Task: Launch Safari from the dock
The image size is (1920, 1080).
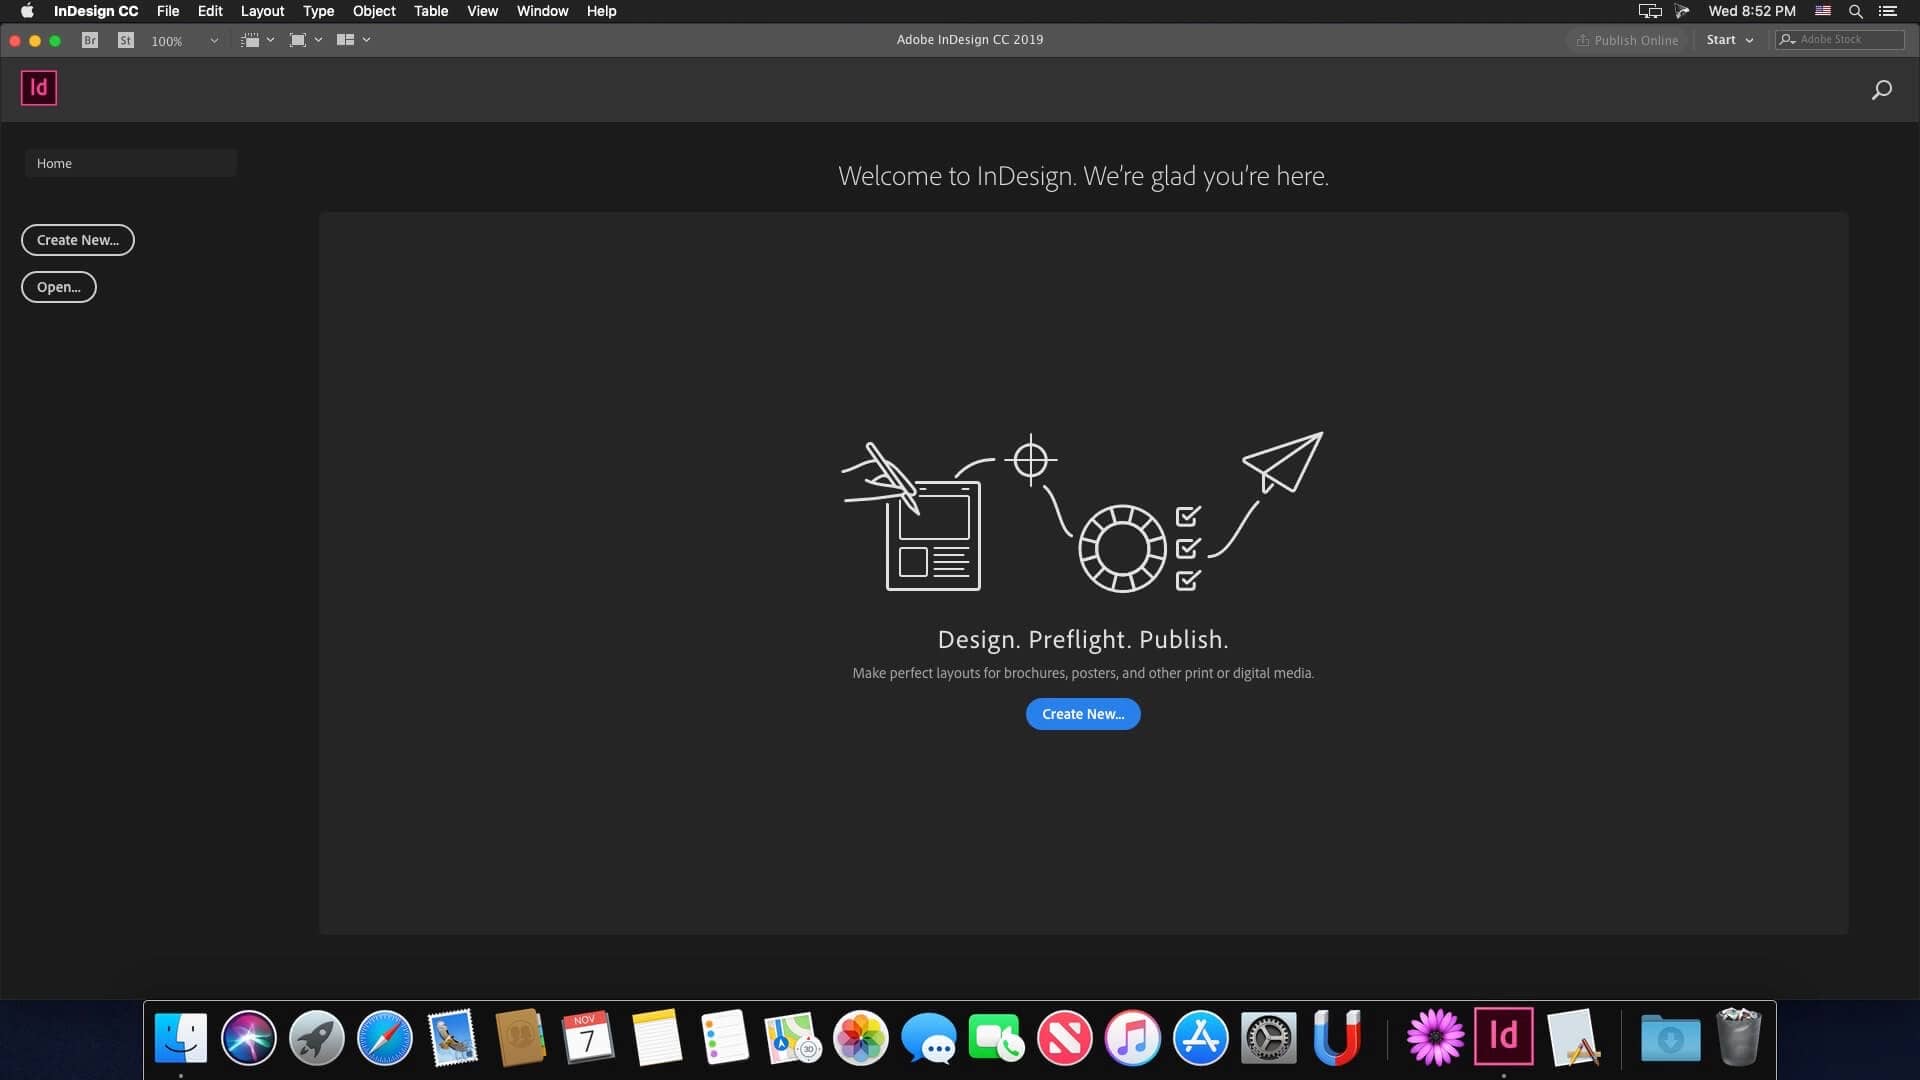Action: pos(385,1038)
